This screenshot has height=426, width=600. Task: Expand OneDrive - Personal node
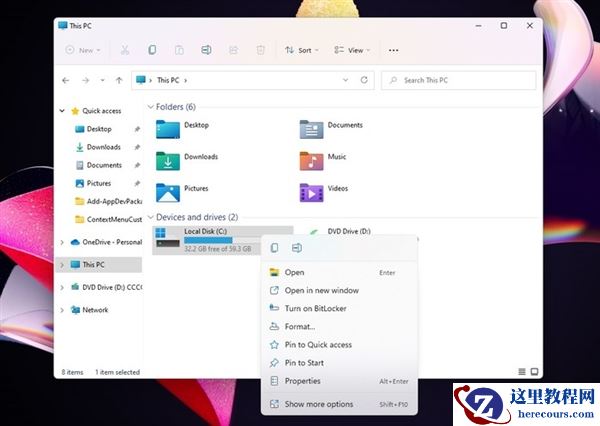point(62,242)
